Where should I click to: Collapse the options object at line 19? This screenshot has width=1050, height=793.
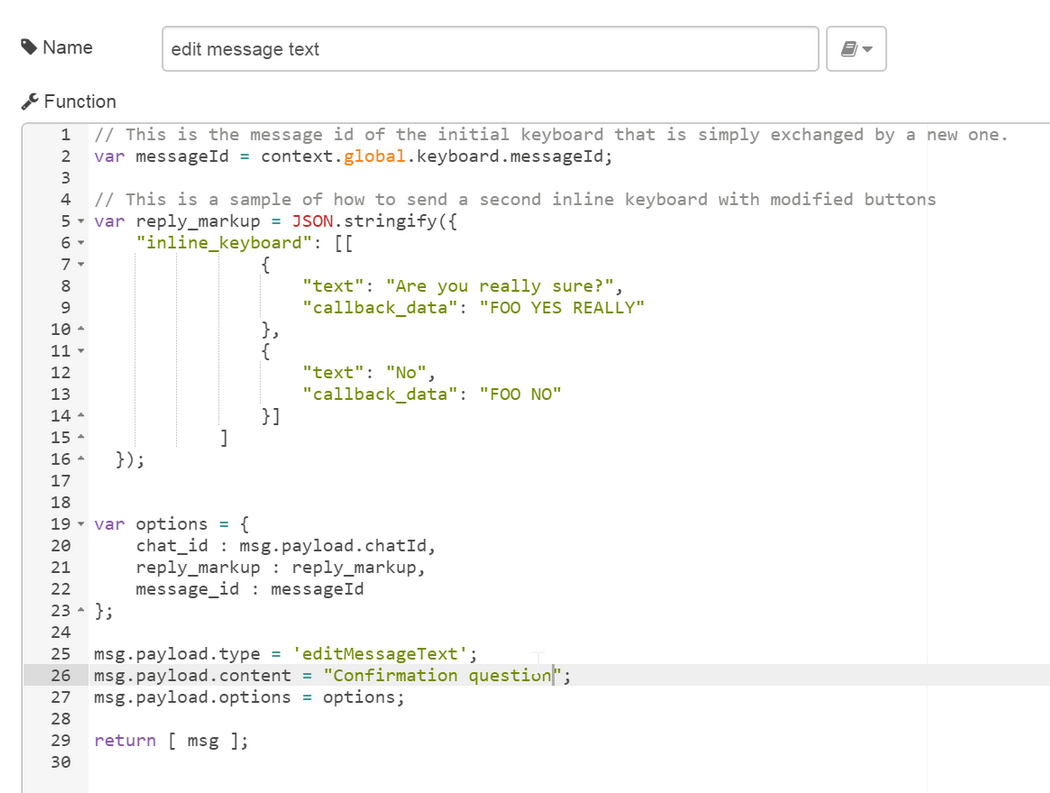[x=80, y=524]
